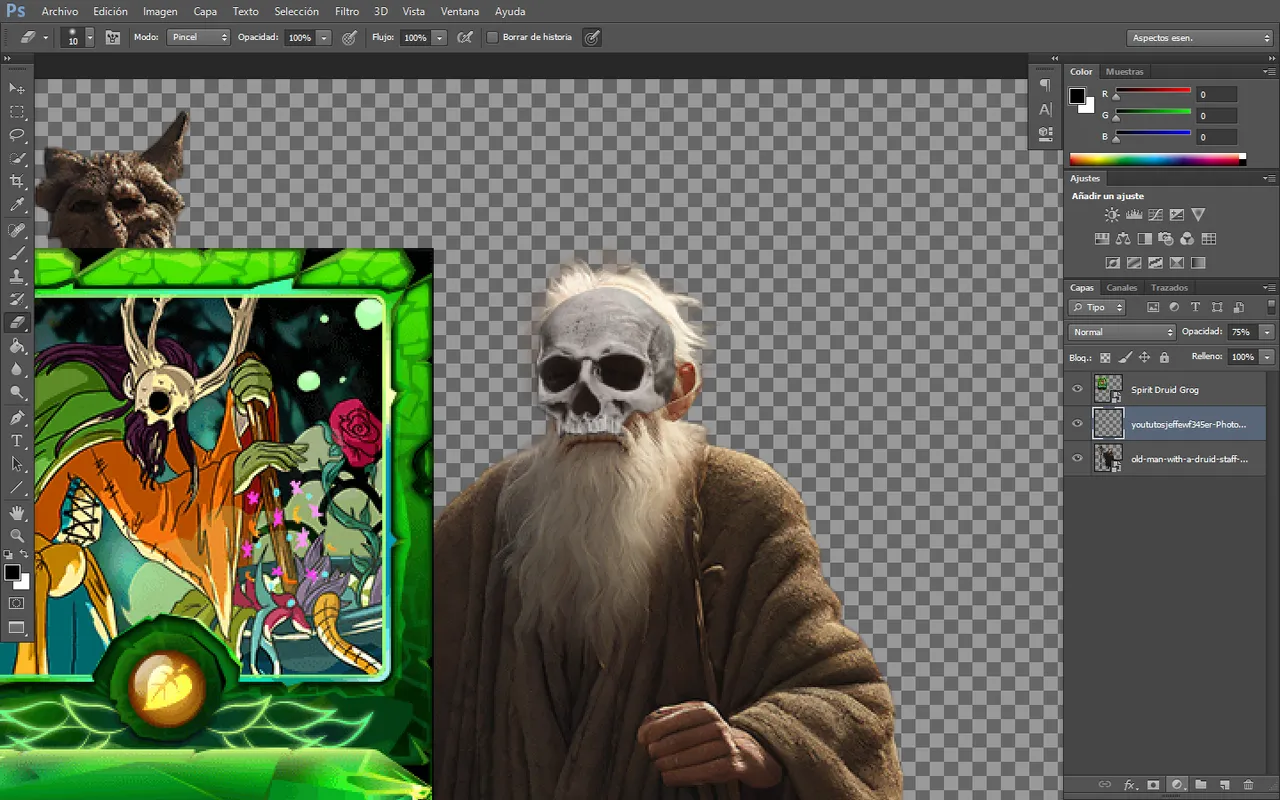The image size is (1280, 800).
Task: Click the color spectrum ramp
Action: click(x=1158, y=158)
